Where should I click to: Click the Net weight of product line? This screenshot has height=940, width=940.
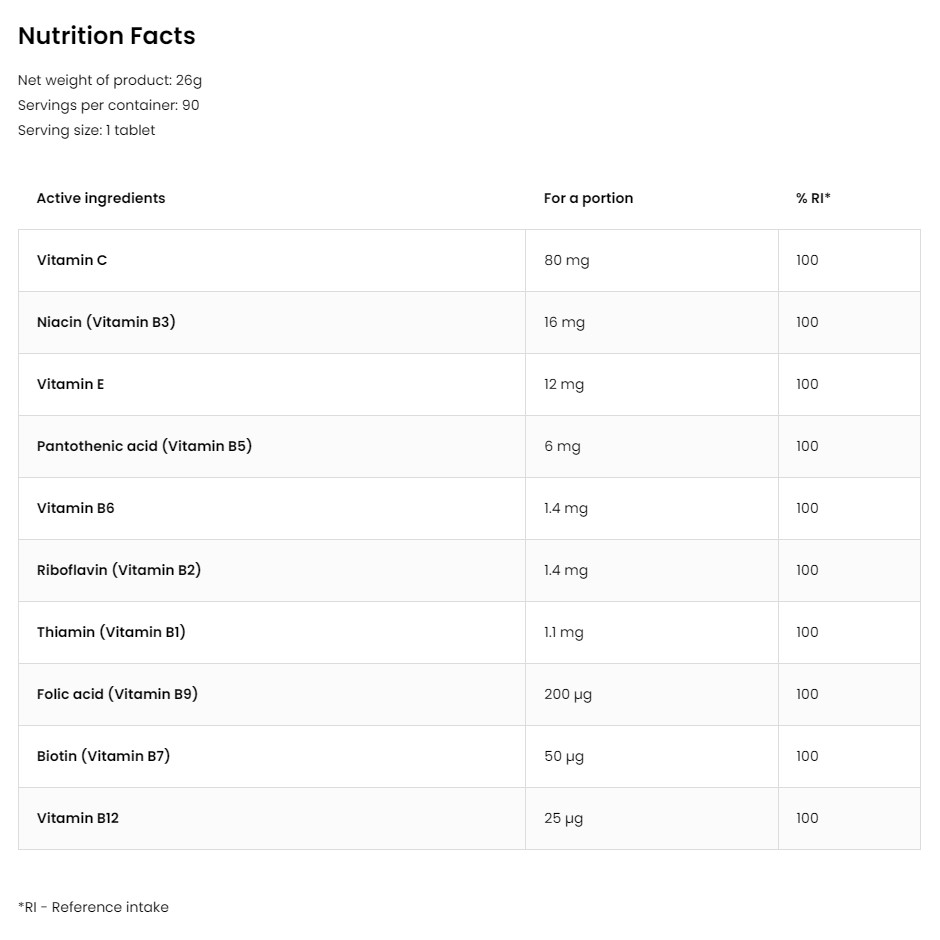[x=110, y=80]
